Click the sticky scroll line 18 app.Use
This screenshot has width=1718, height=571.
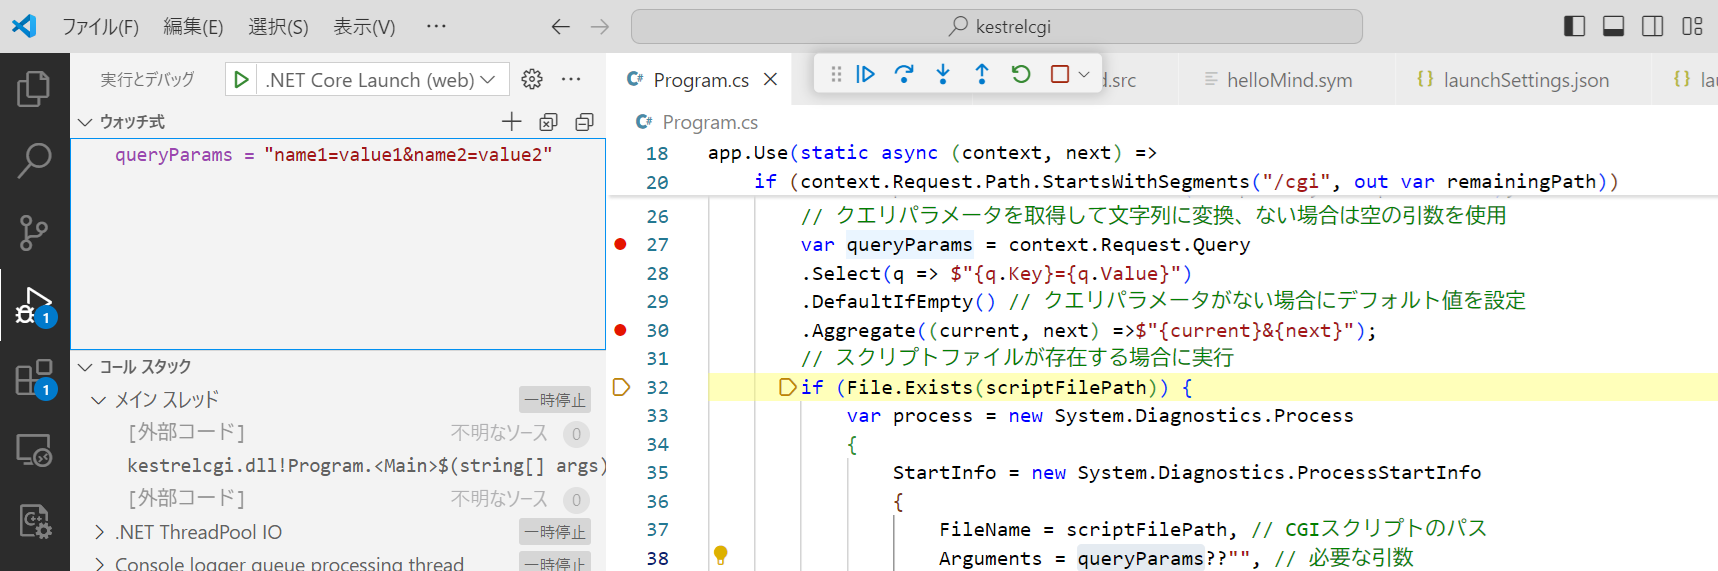(x=932, y=153)
